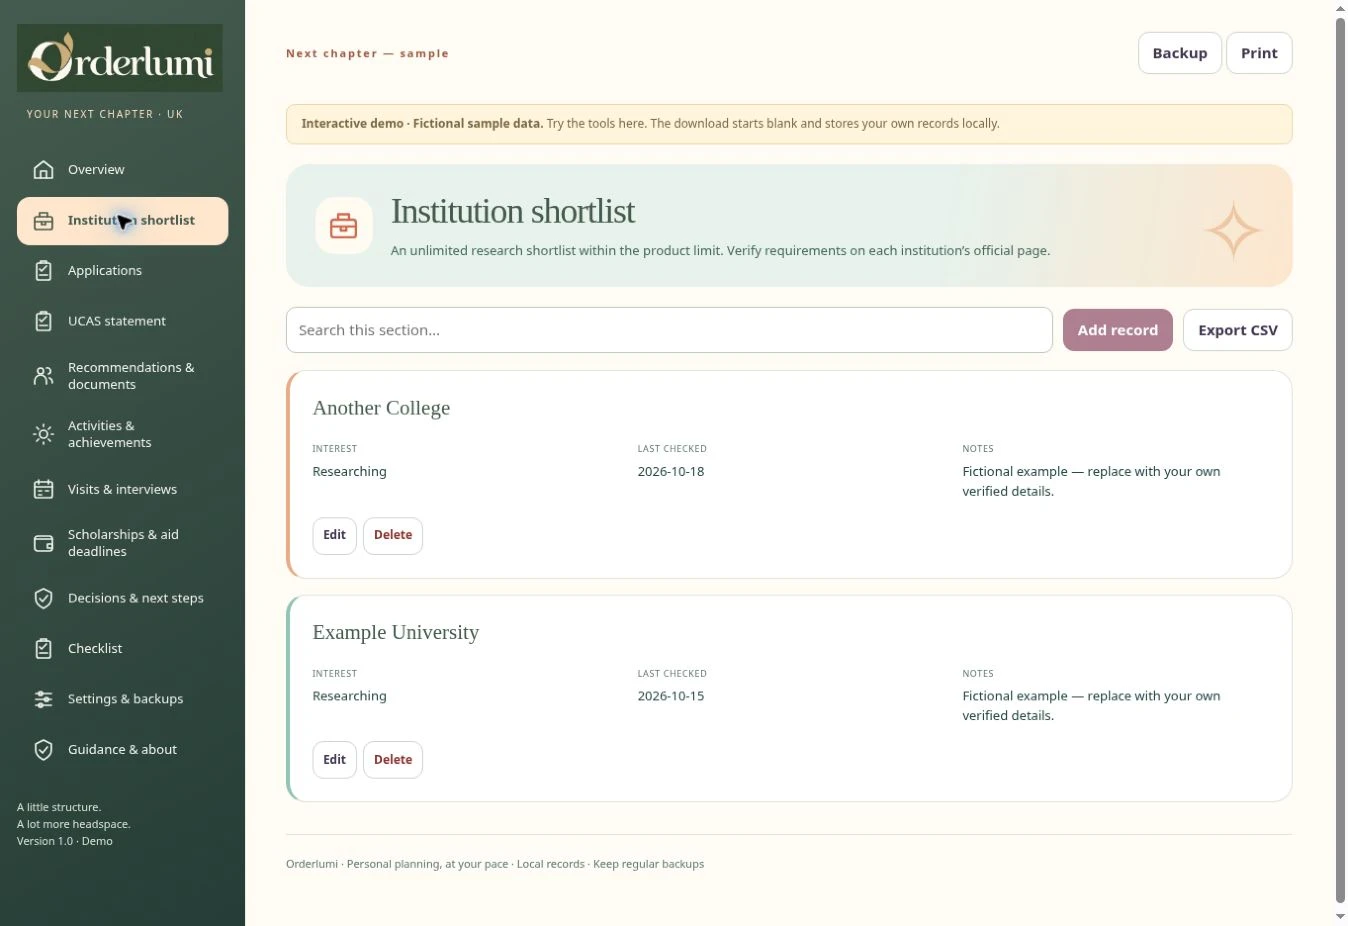Click the Checklist clipboard icon
The image size is (1348, 926).
point(43,649)
